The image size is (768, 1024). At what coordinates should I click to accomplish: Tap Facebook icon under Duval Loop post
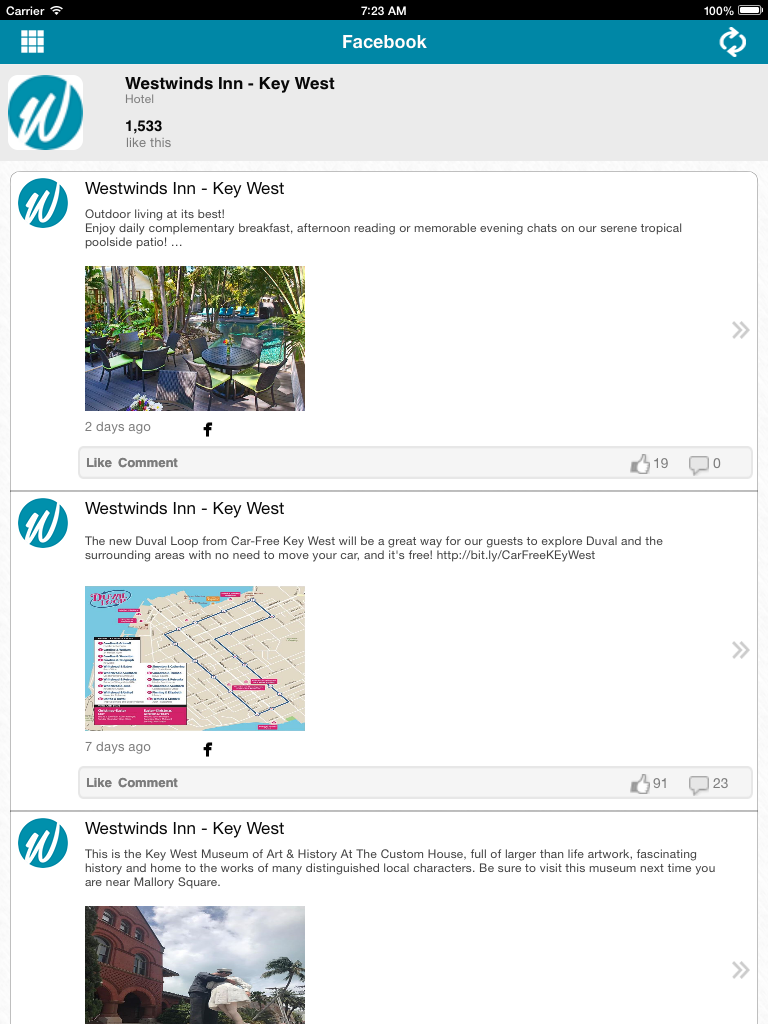click(x=208, y=749)
